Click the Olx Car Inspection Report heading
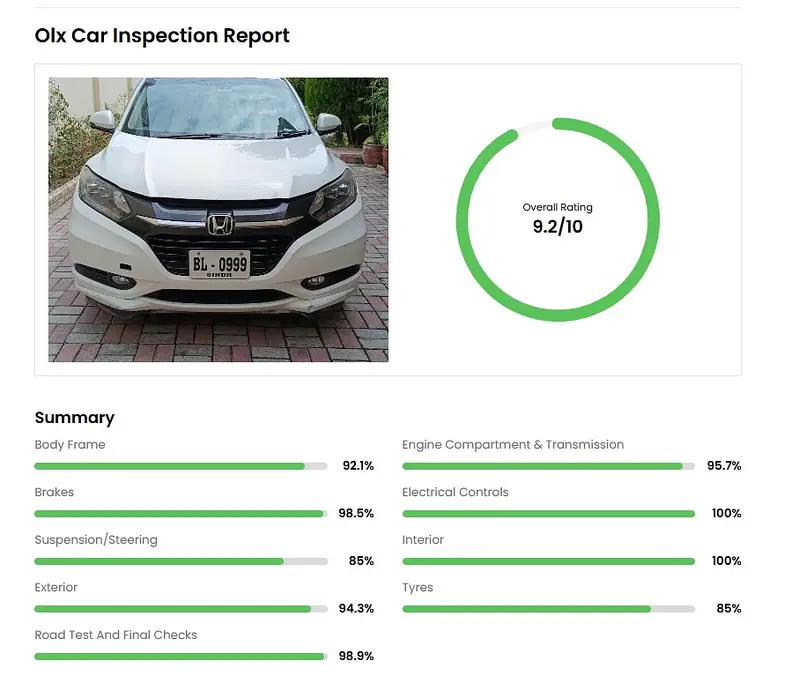799x698 pixels. 162,36
